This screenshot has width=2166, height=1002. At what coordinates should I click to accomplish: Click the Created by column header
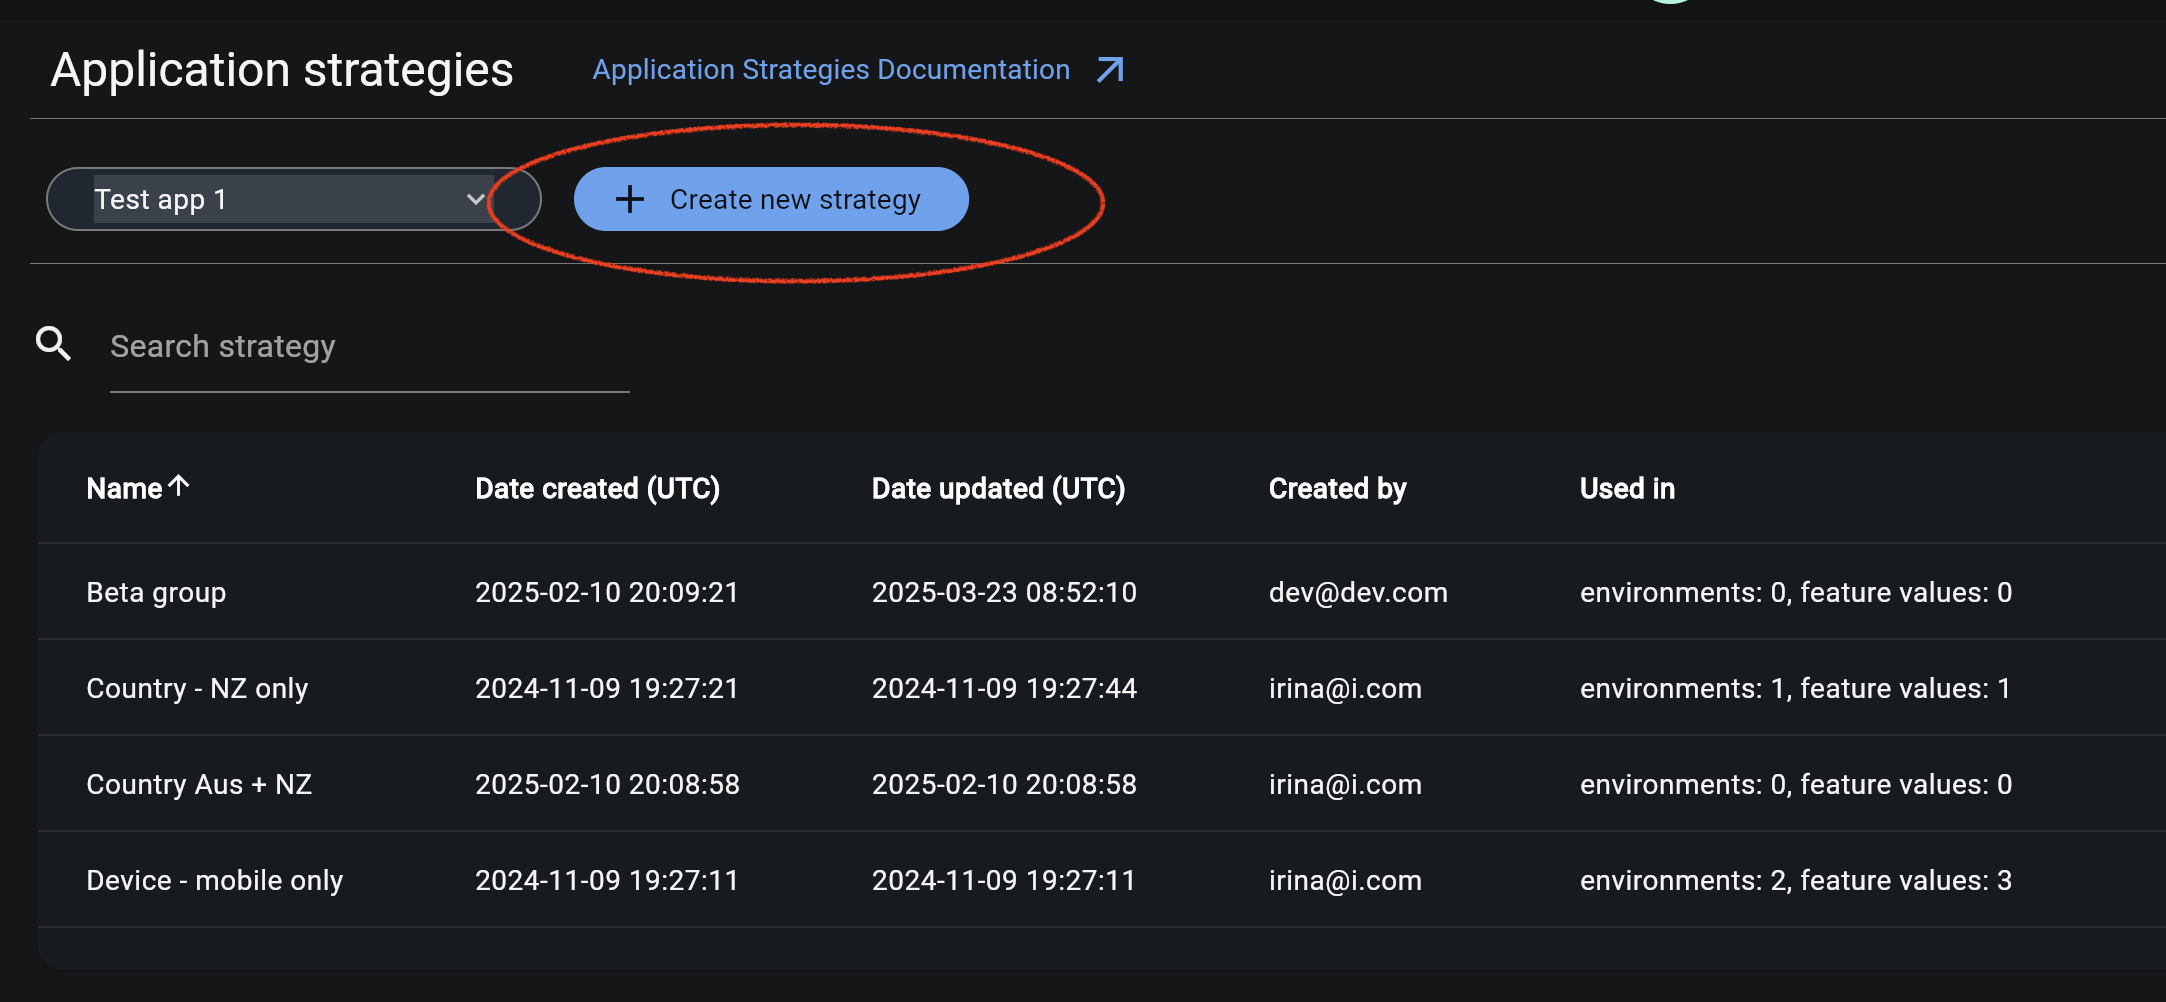1337,488
